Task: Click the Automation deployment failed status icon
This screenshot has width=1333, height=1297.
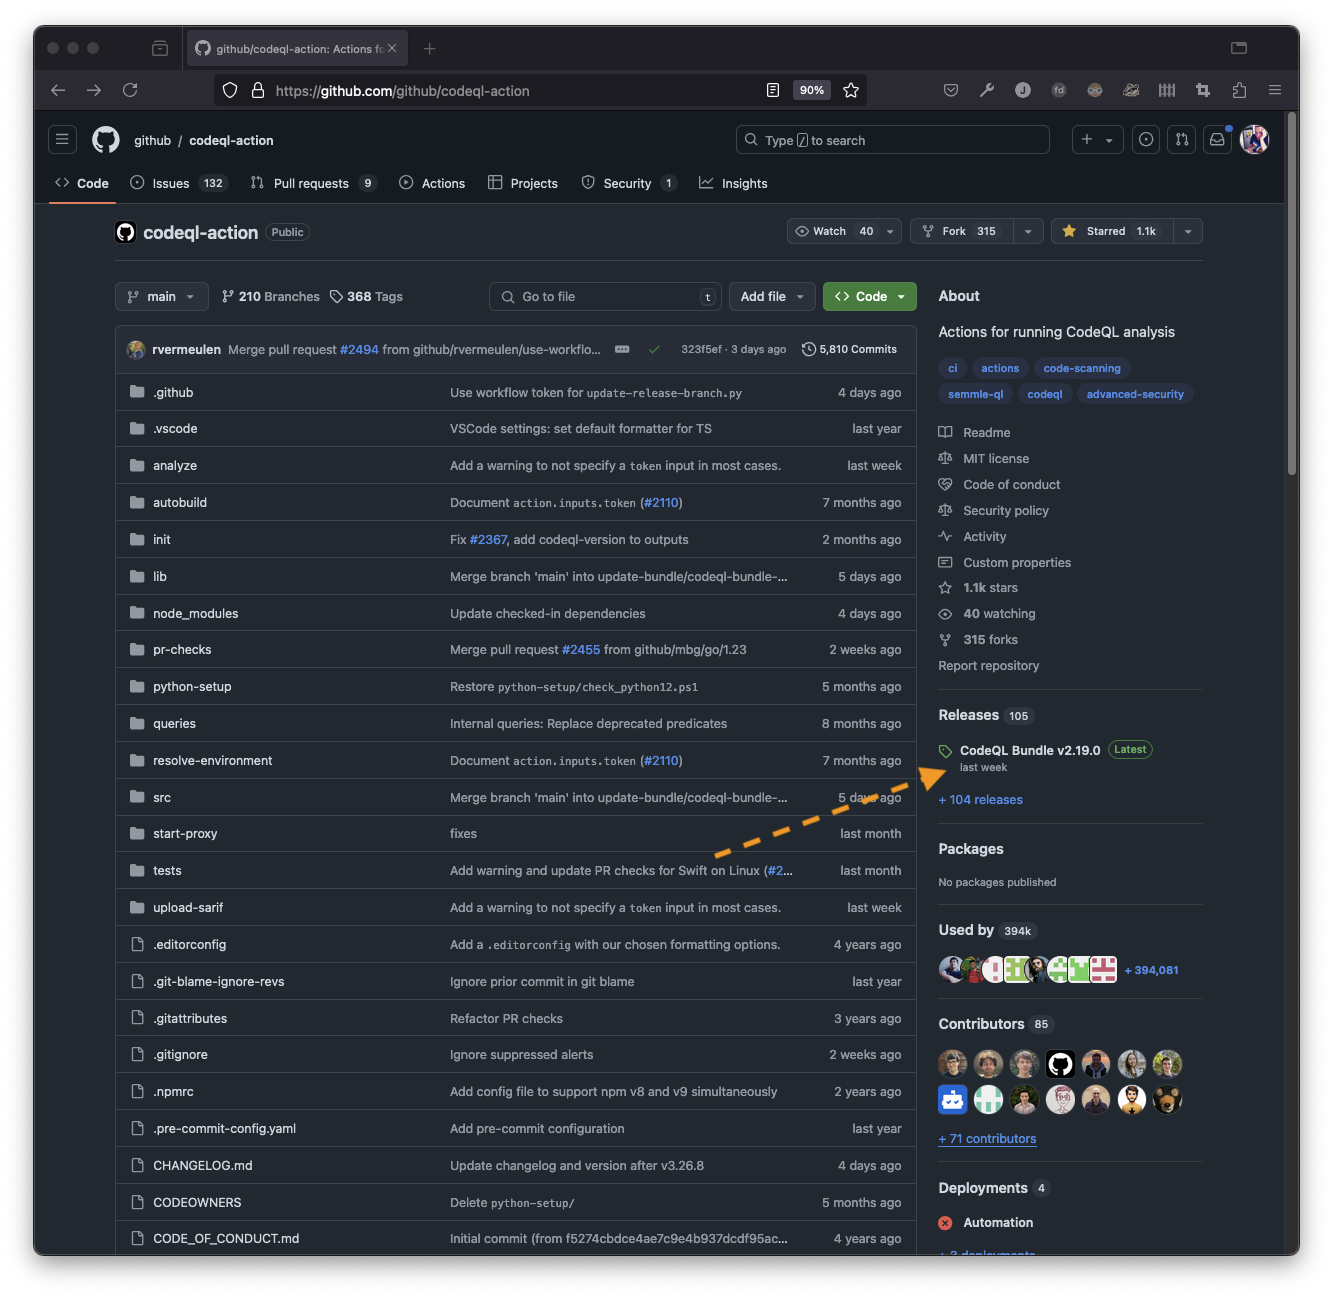Action: pyautogui.click(x=945, y=1222)
